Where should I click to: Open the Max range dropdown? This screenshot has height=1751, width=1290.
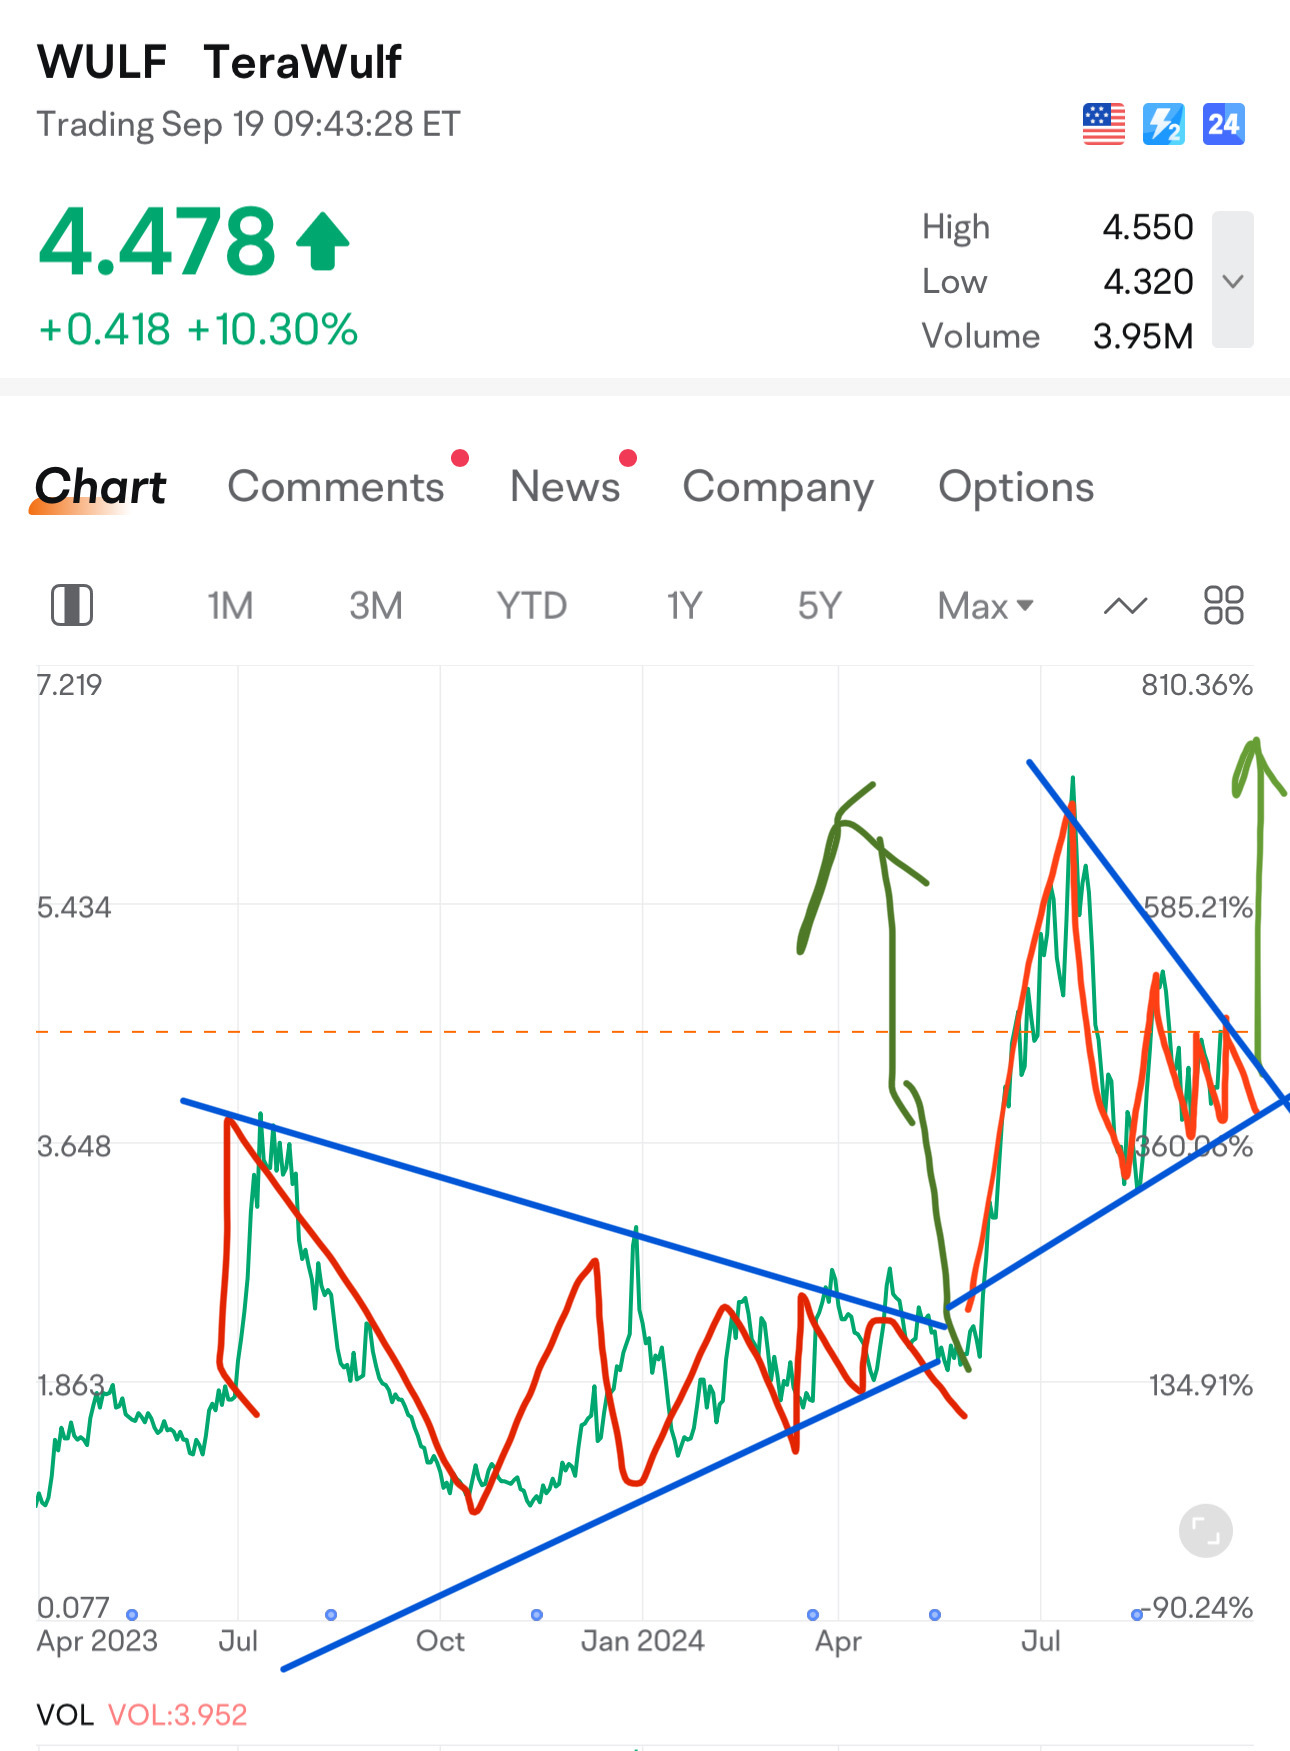985,606
